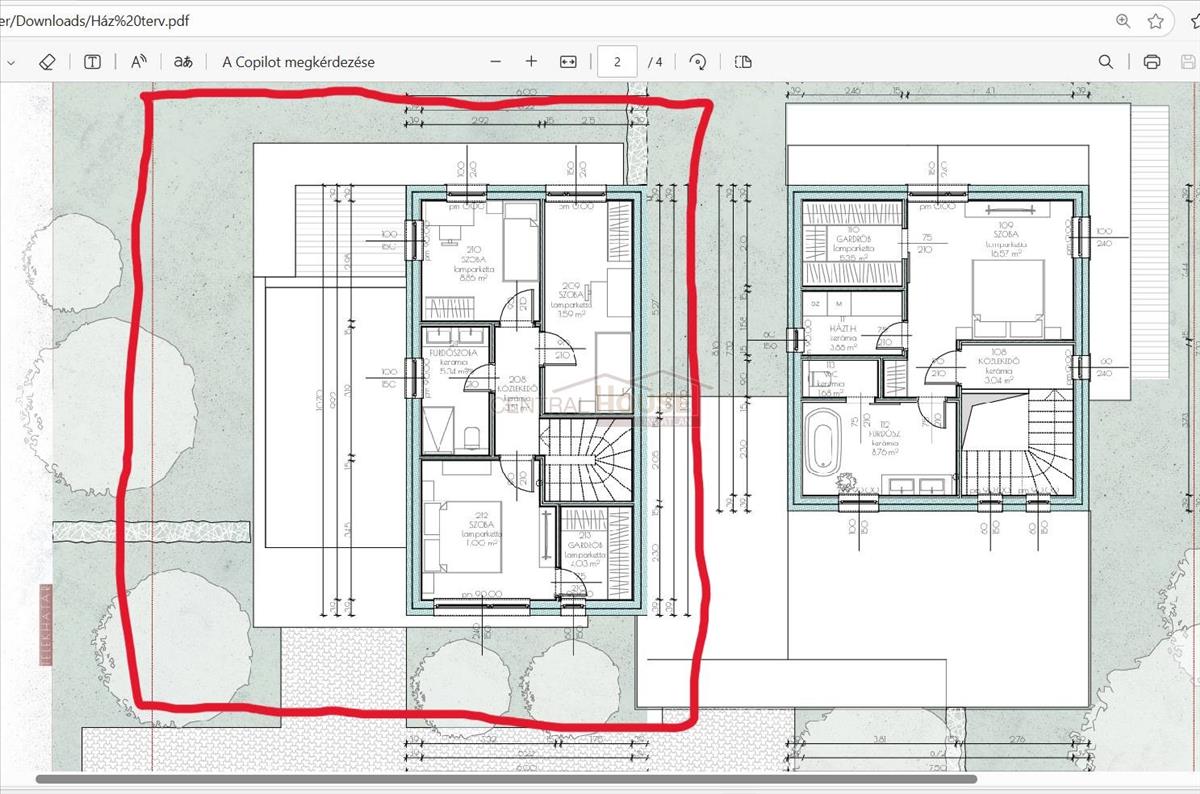Screen dimensions: 1200x794
Task: Search the PDF with the magnifier icon
Action: (x=1105, y=62)
